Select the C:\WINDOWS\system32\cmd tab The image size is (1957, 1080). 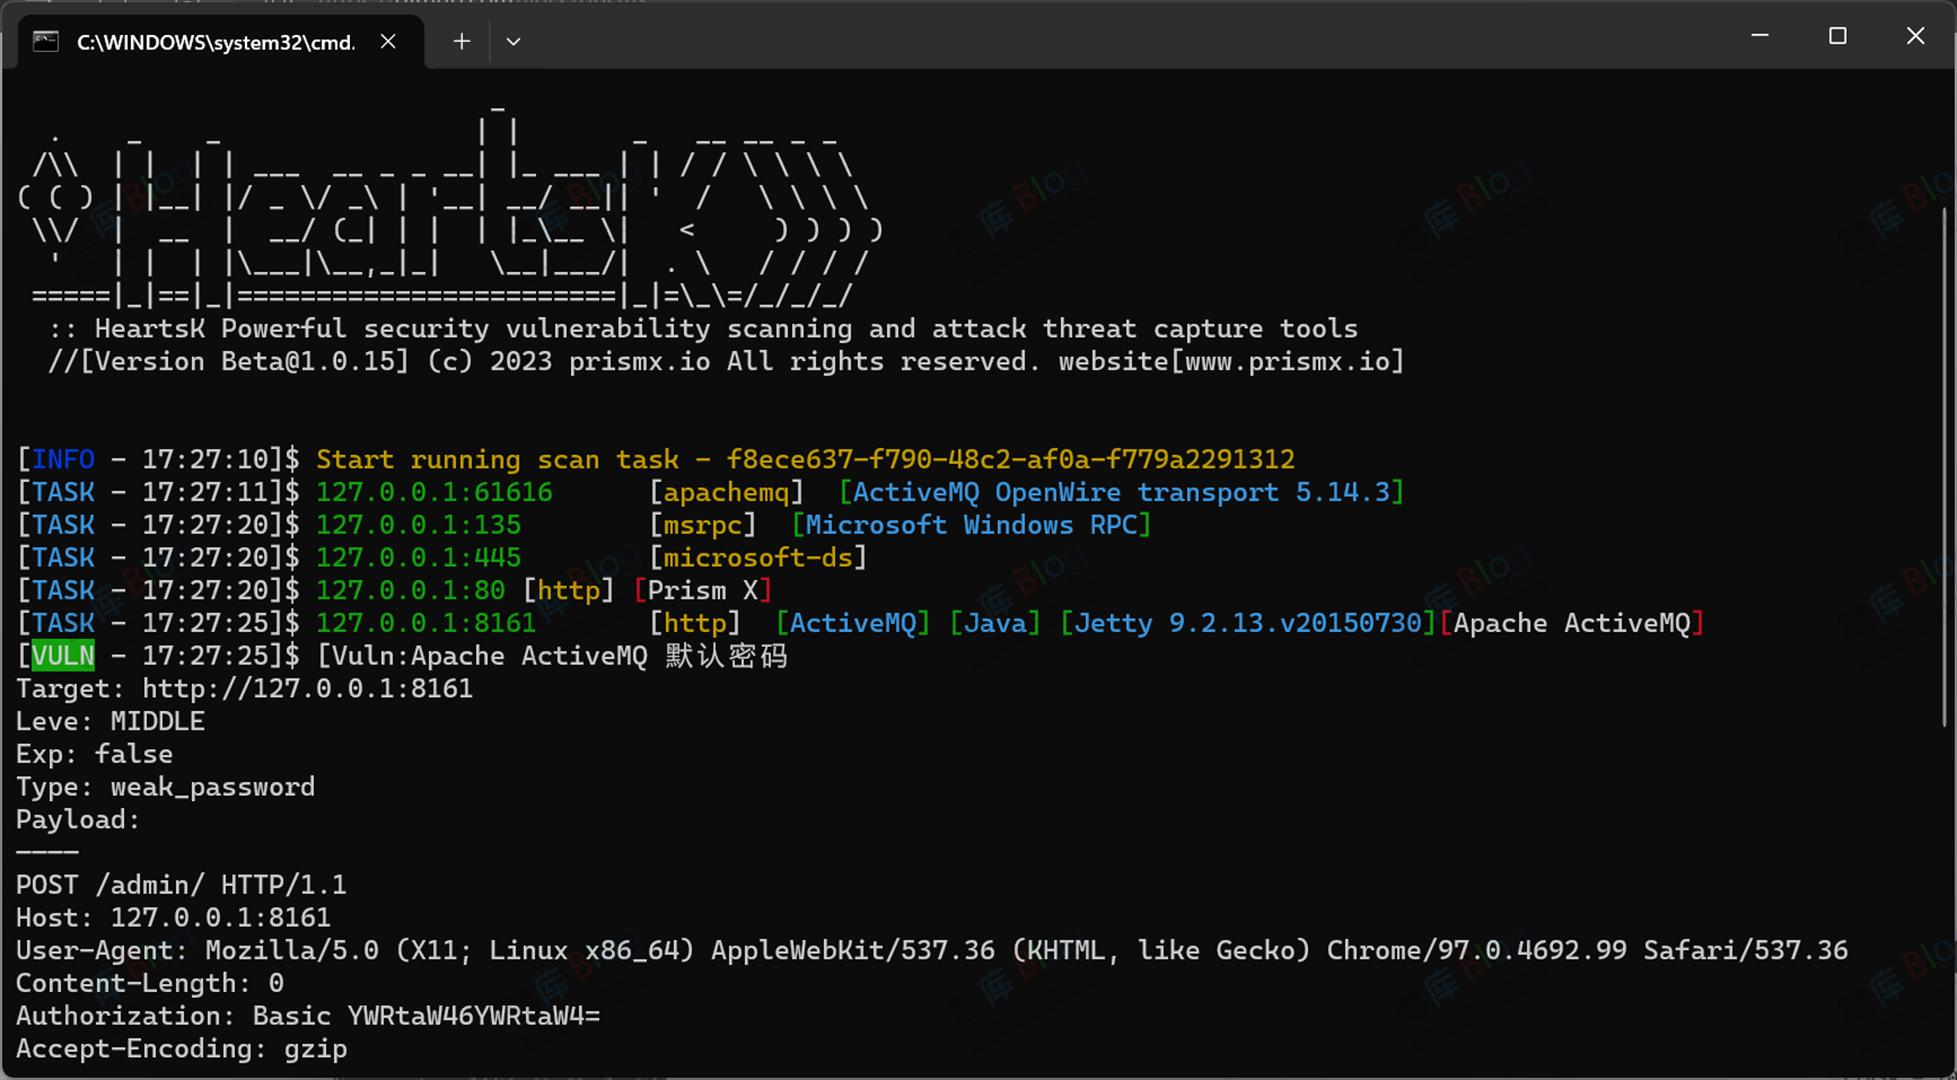(x=215, y=42)
